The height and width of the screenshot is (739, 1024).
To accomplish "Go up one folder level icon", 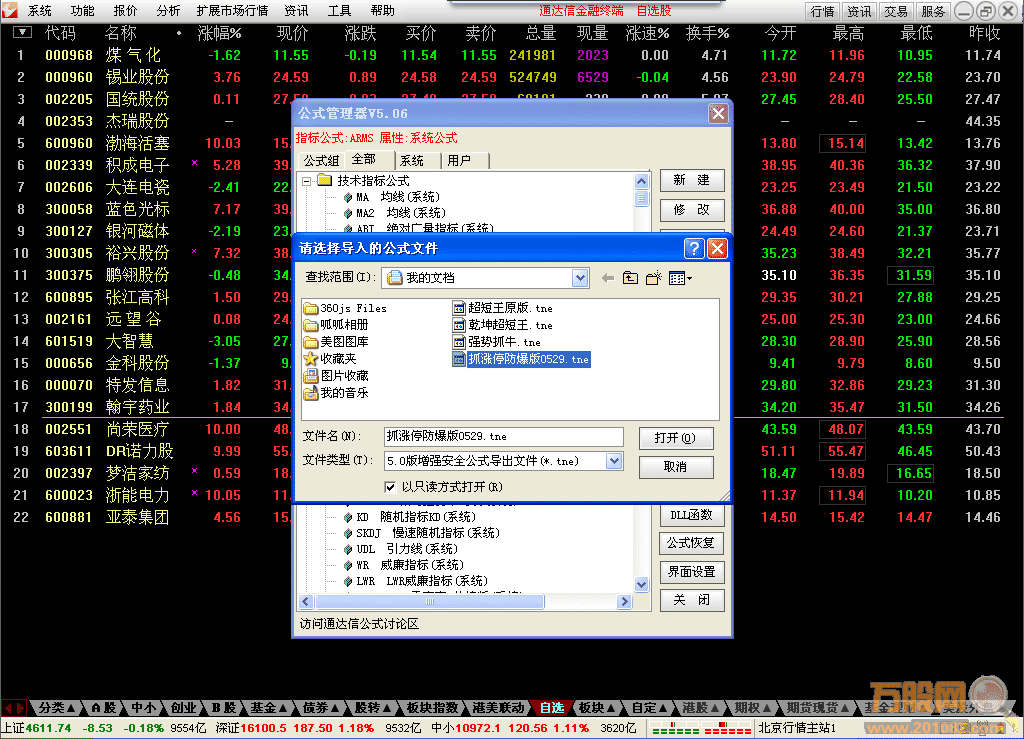I will [630, 278].
